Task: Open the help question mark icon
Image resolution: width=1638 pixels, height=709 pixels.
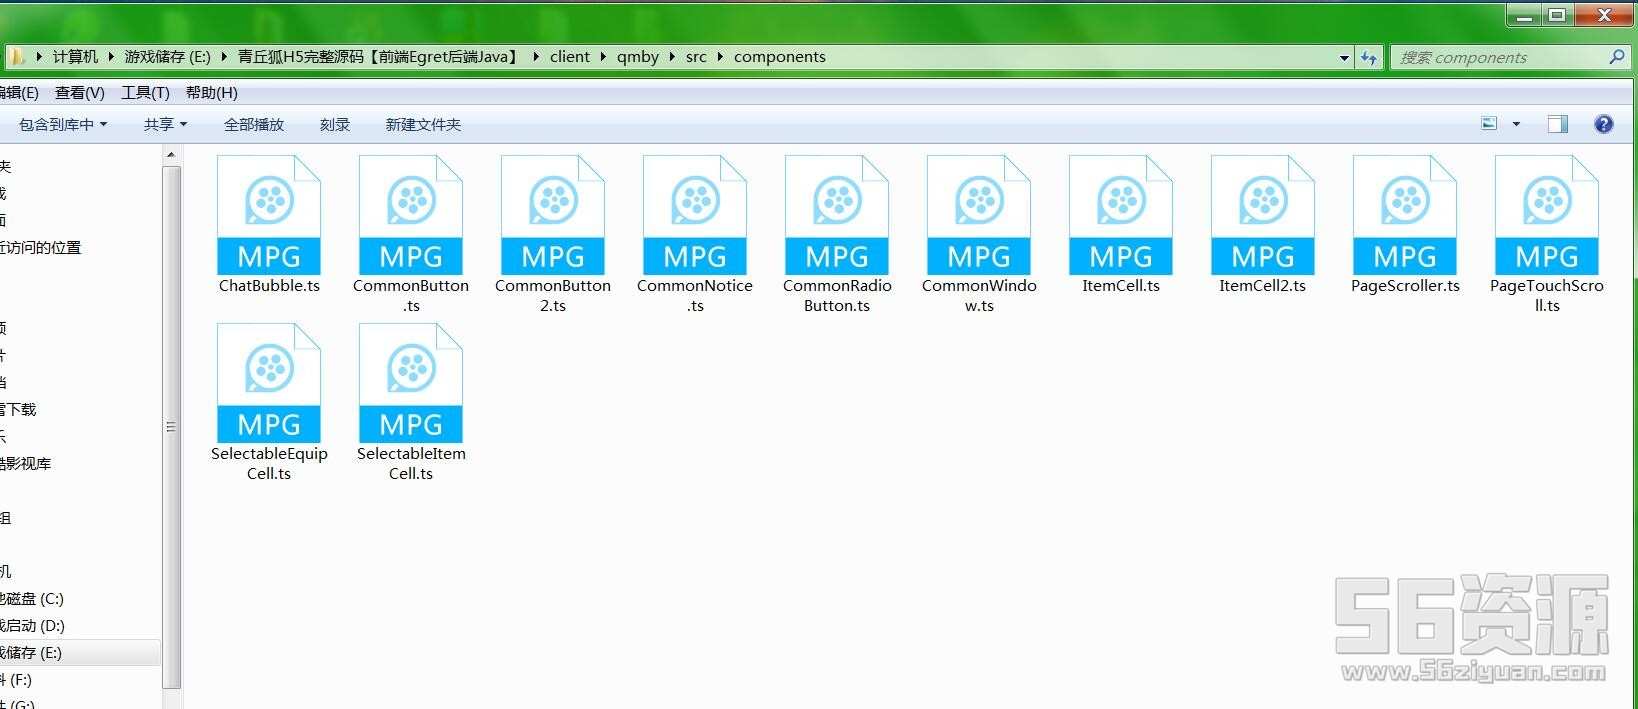Action: click(1603, 124)
